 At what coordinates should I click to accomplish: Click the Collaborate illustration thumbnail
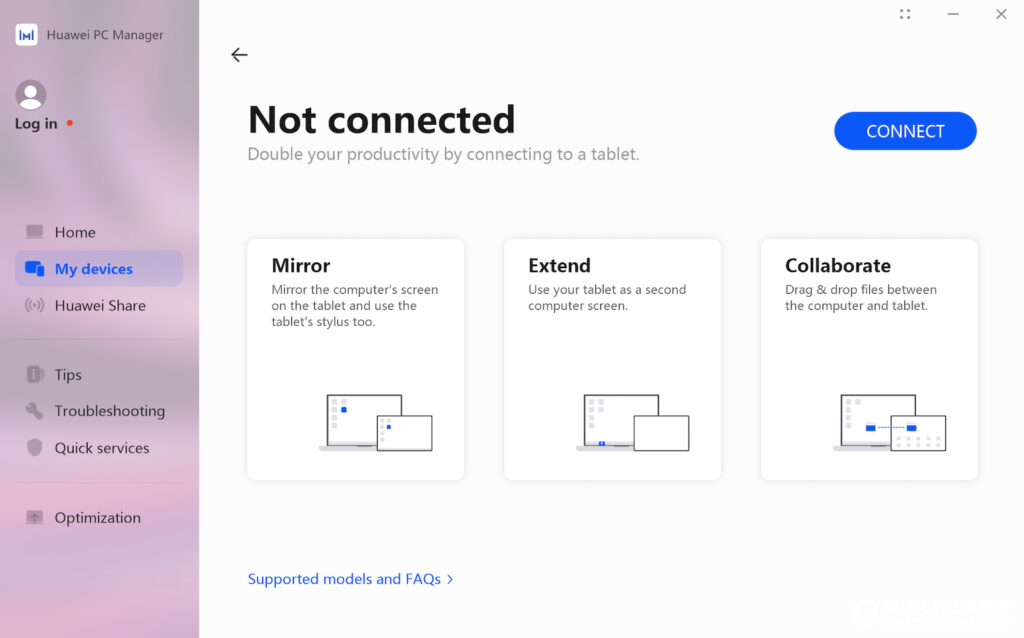coord(889,423)
